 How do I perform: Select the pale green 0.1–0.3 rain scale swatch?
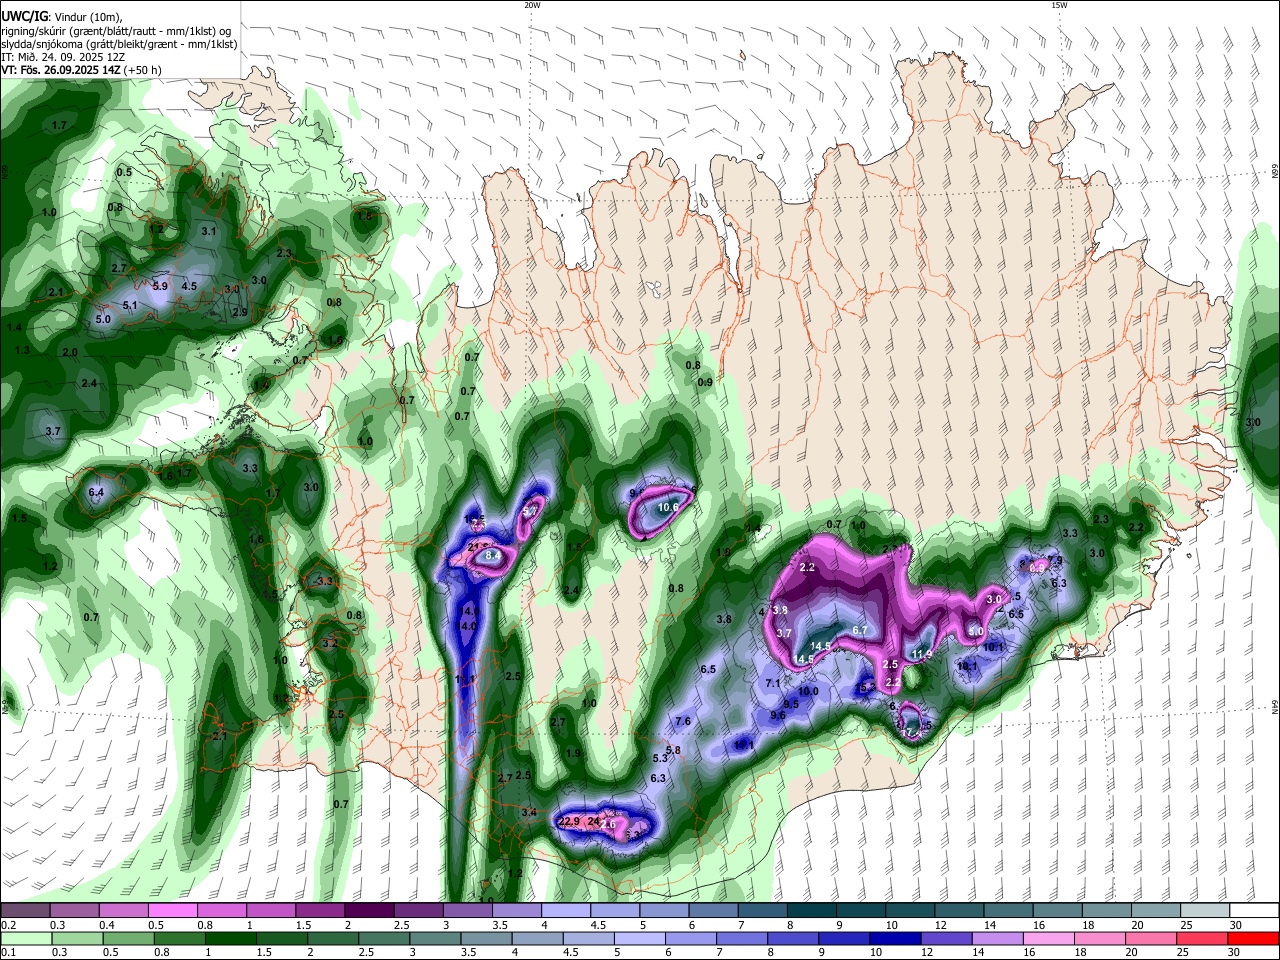pos(26,939)
